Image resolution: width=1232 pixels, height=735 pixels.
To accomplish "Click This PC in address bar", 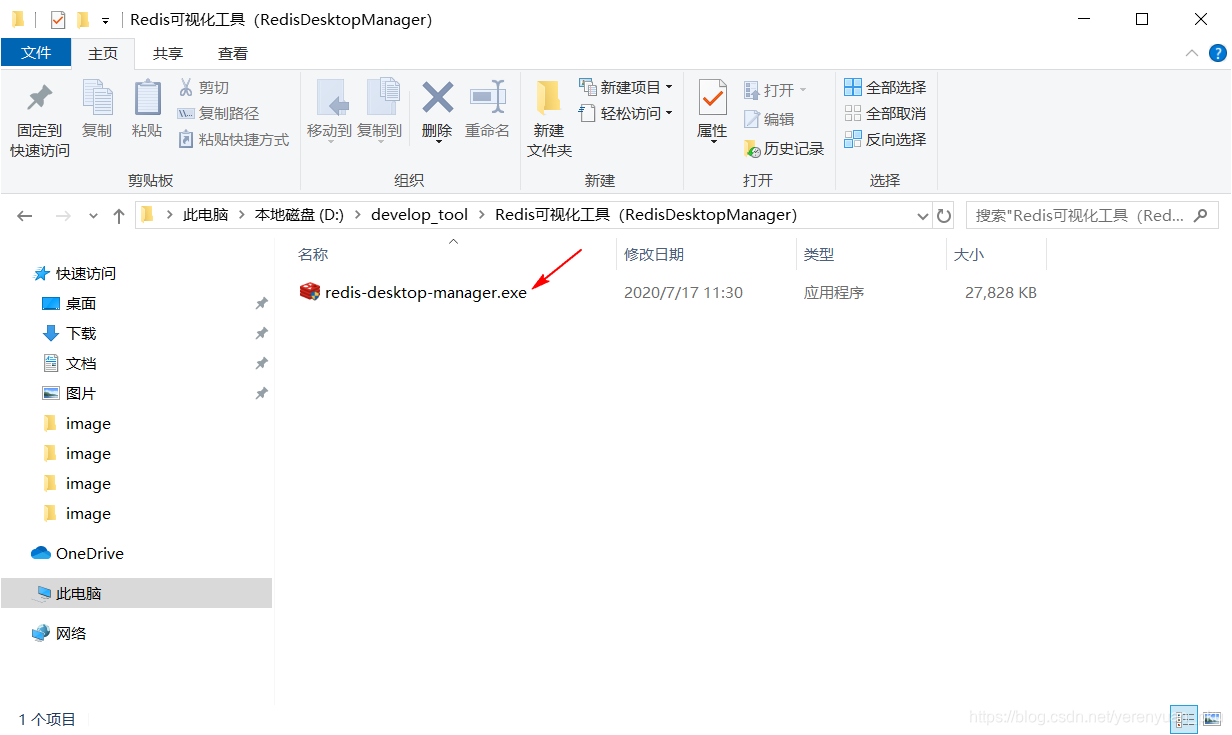I will (x=205, y=215).
